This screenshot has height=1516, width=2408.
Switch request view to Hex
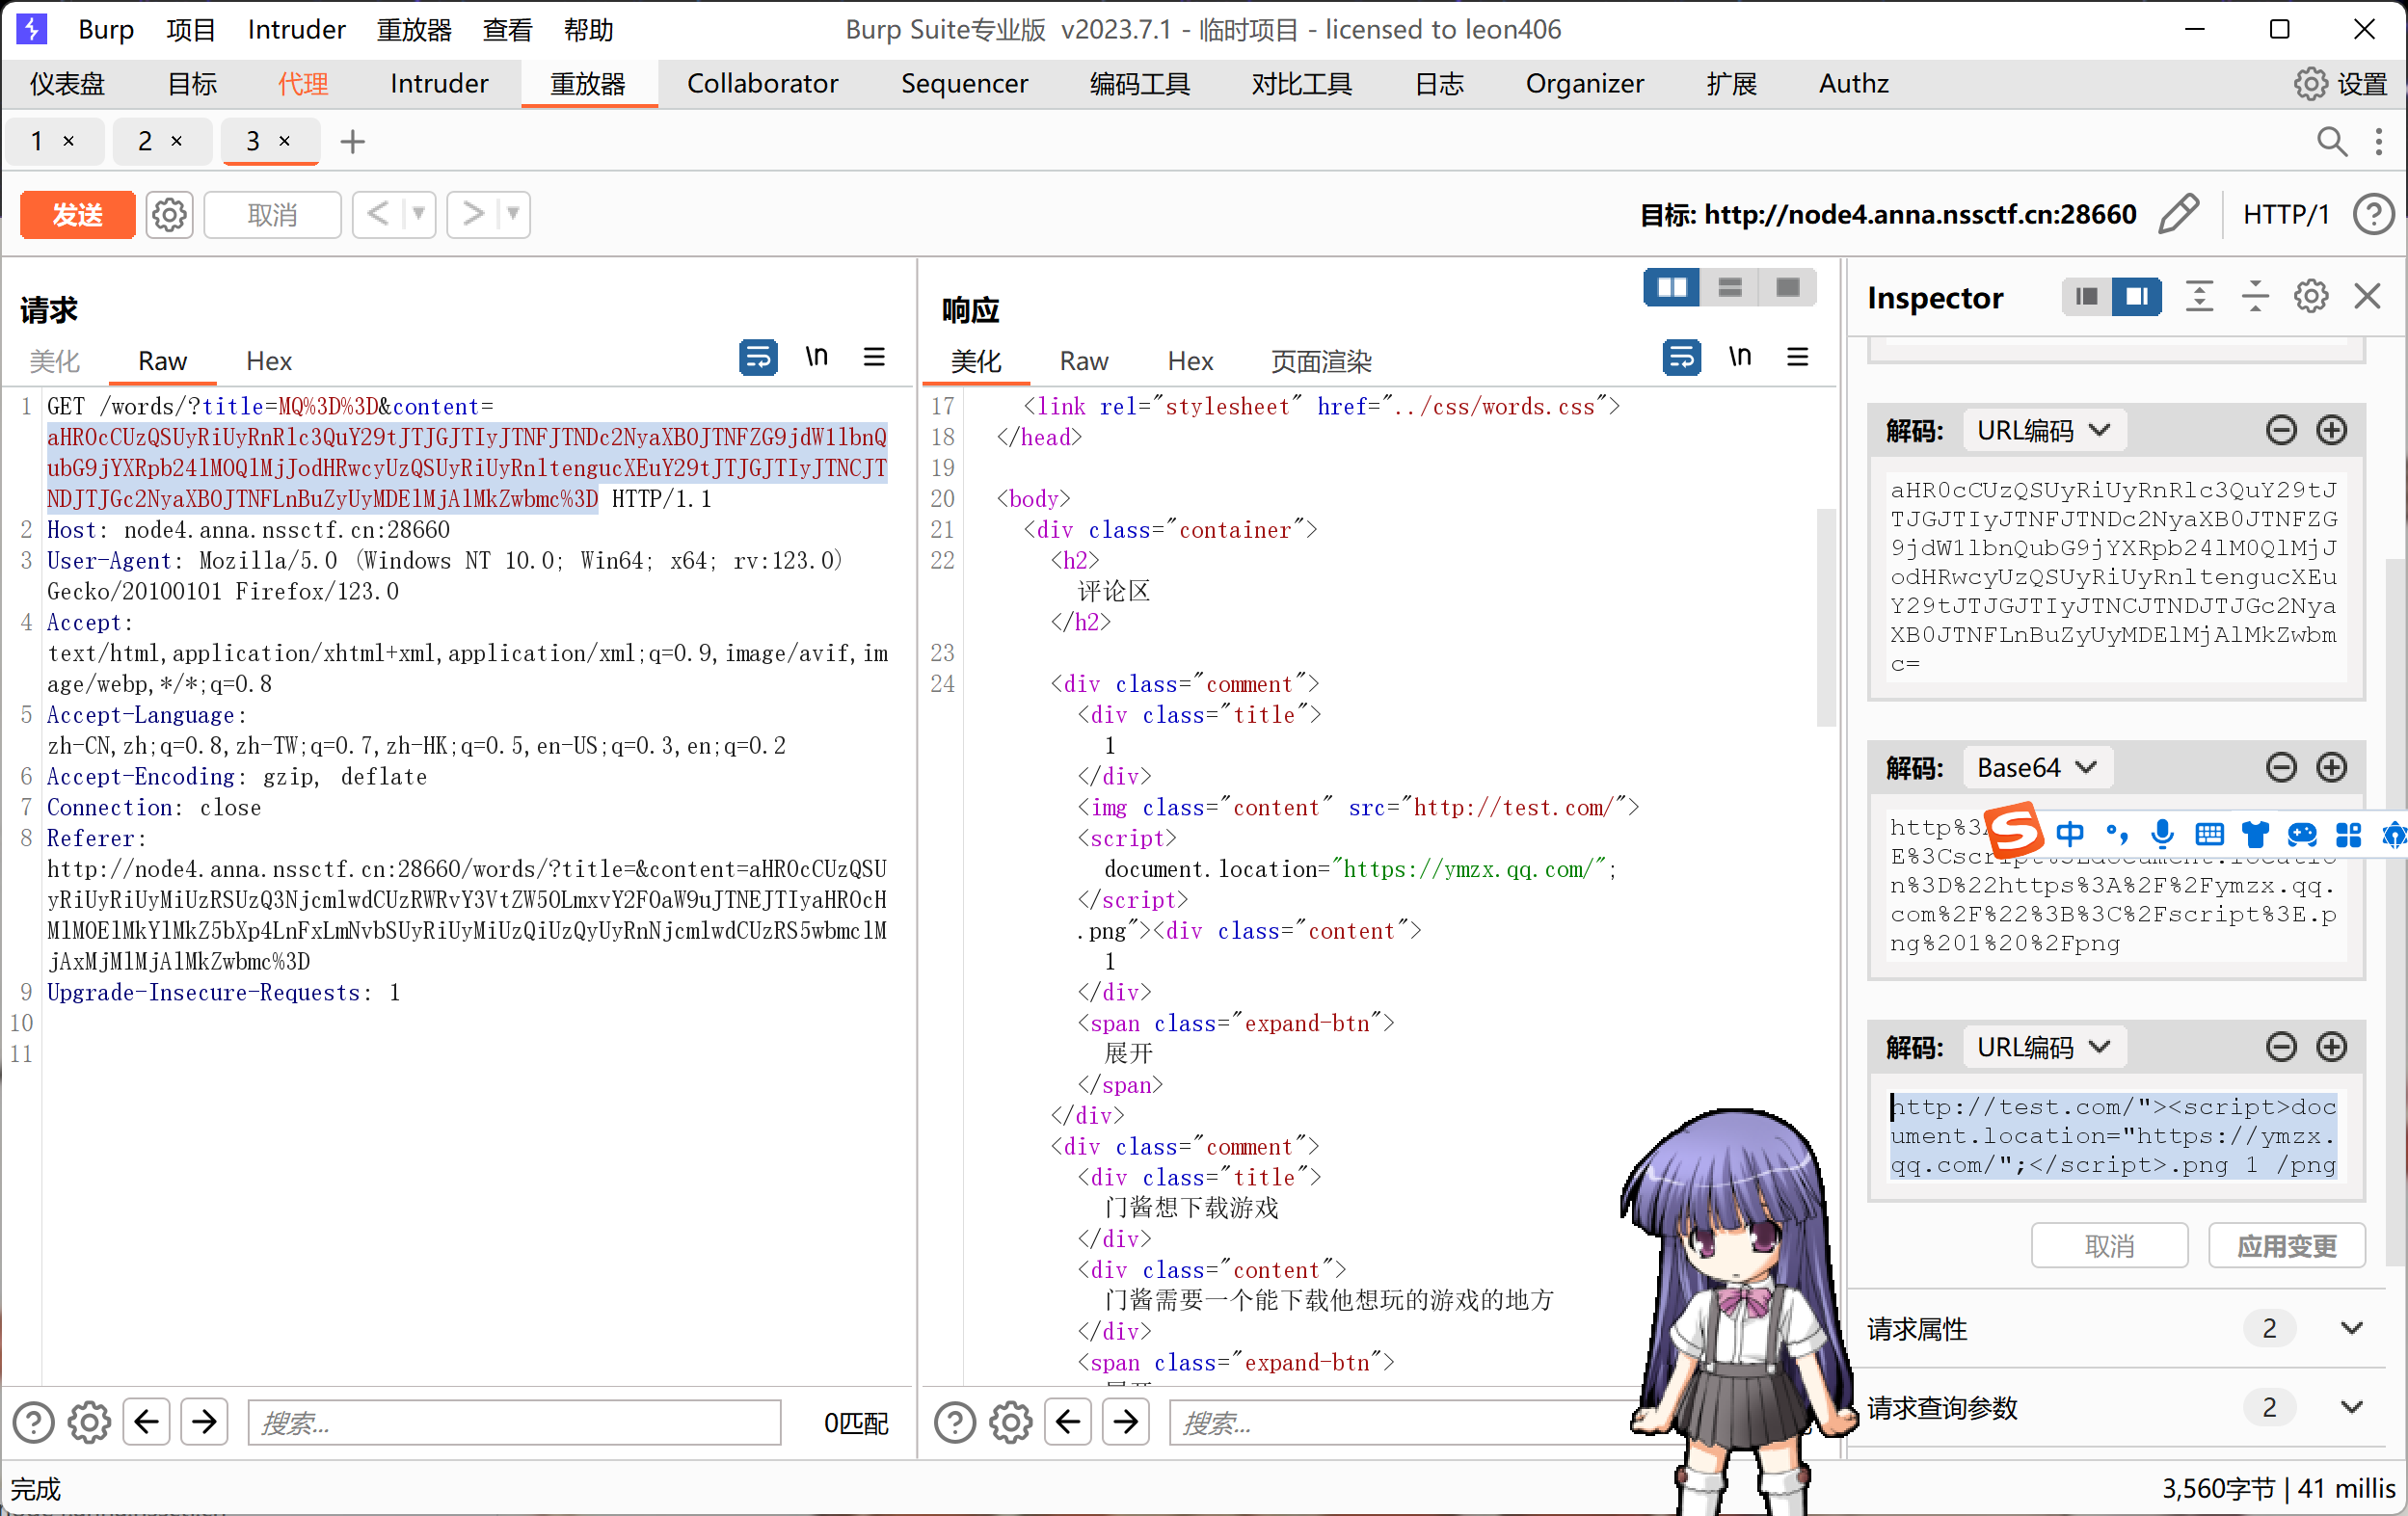click(x=269, y=361)
